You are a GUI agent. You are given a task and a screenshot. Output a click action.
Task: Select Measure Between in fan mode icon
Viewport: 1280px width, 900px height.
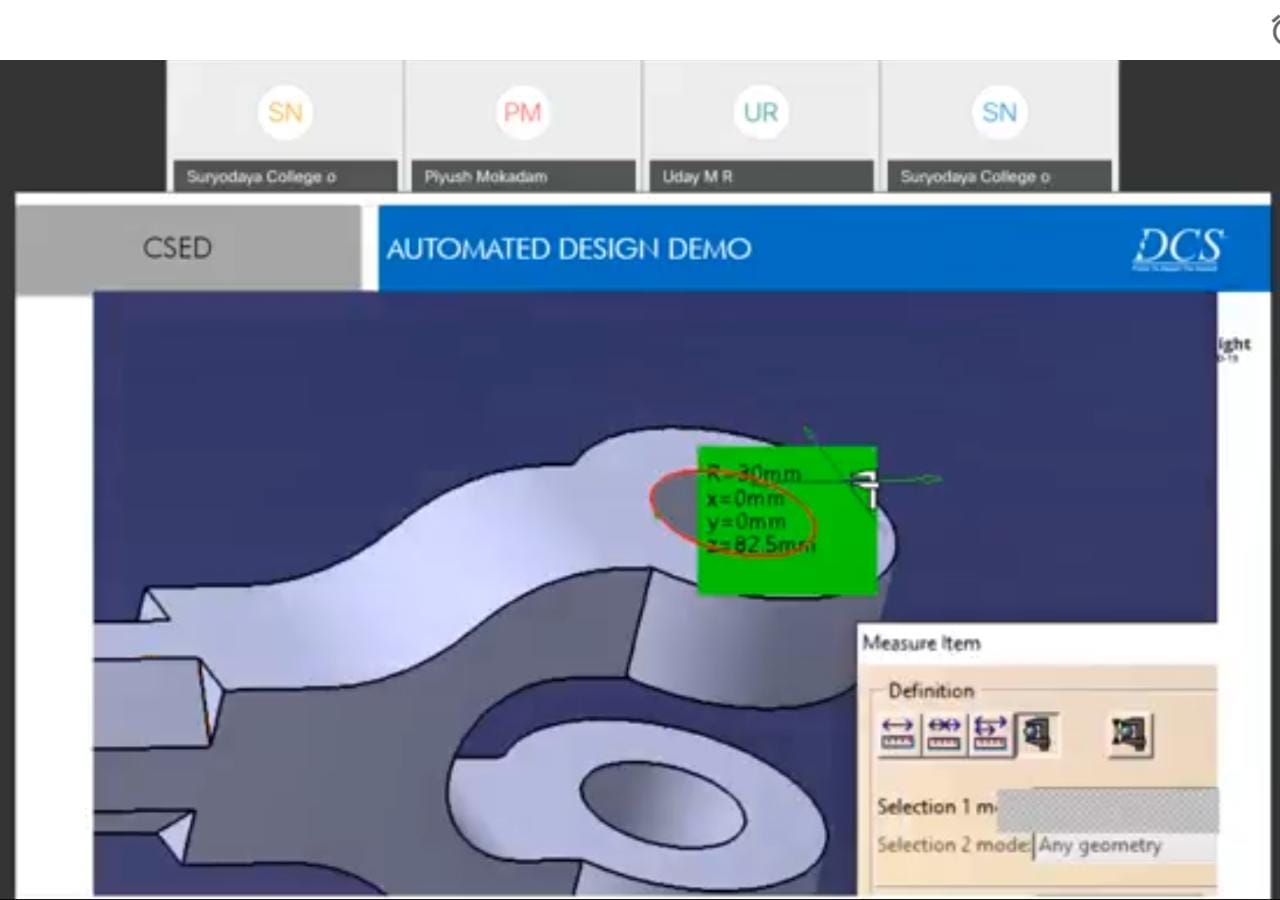click(989, 735)
